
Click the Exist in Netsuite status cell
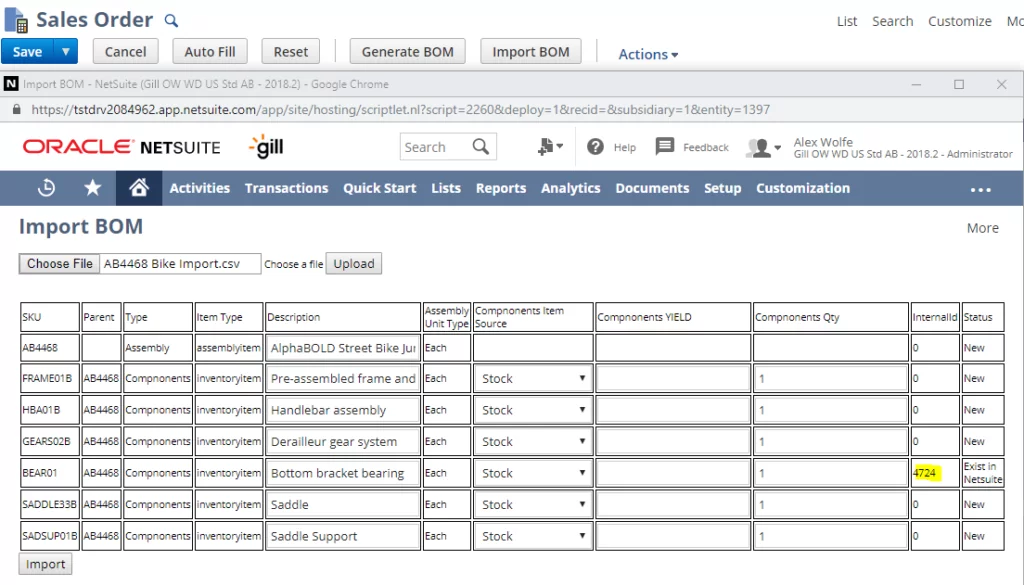click(x=983, y=473)
